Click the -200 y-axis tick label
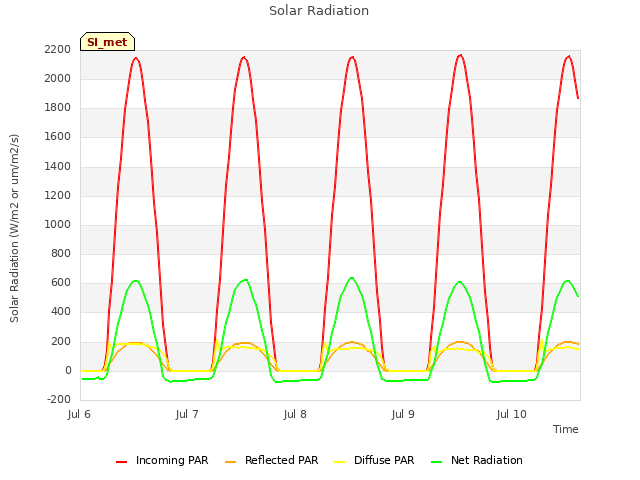640x480 pixels. coord(59,400)
